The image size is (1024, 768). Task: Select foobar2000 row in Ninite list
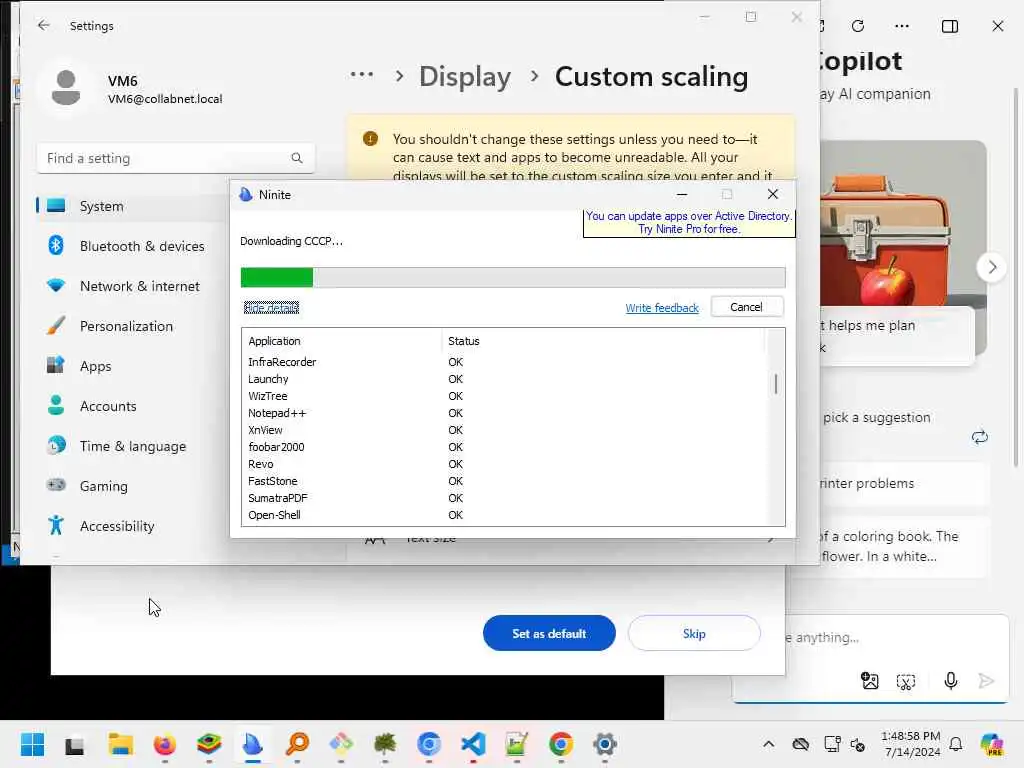coord(503,447)
